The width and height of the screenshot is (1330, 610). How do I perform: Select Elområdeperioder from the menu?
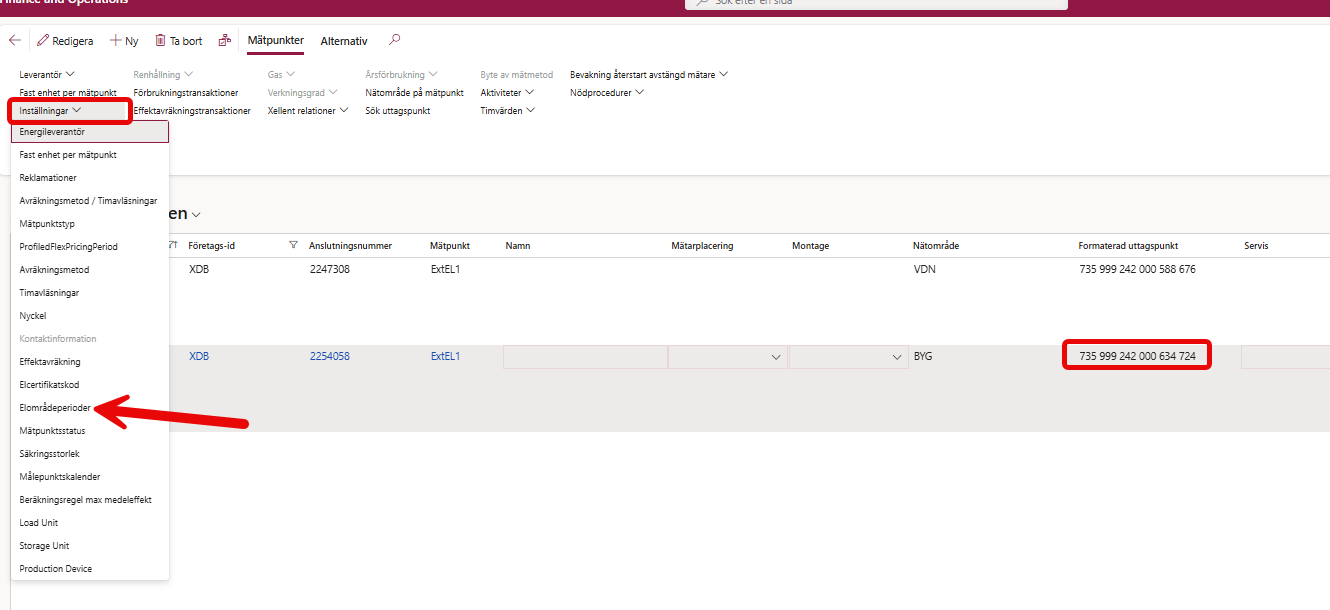[x=55, y=408]
